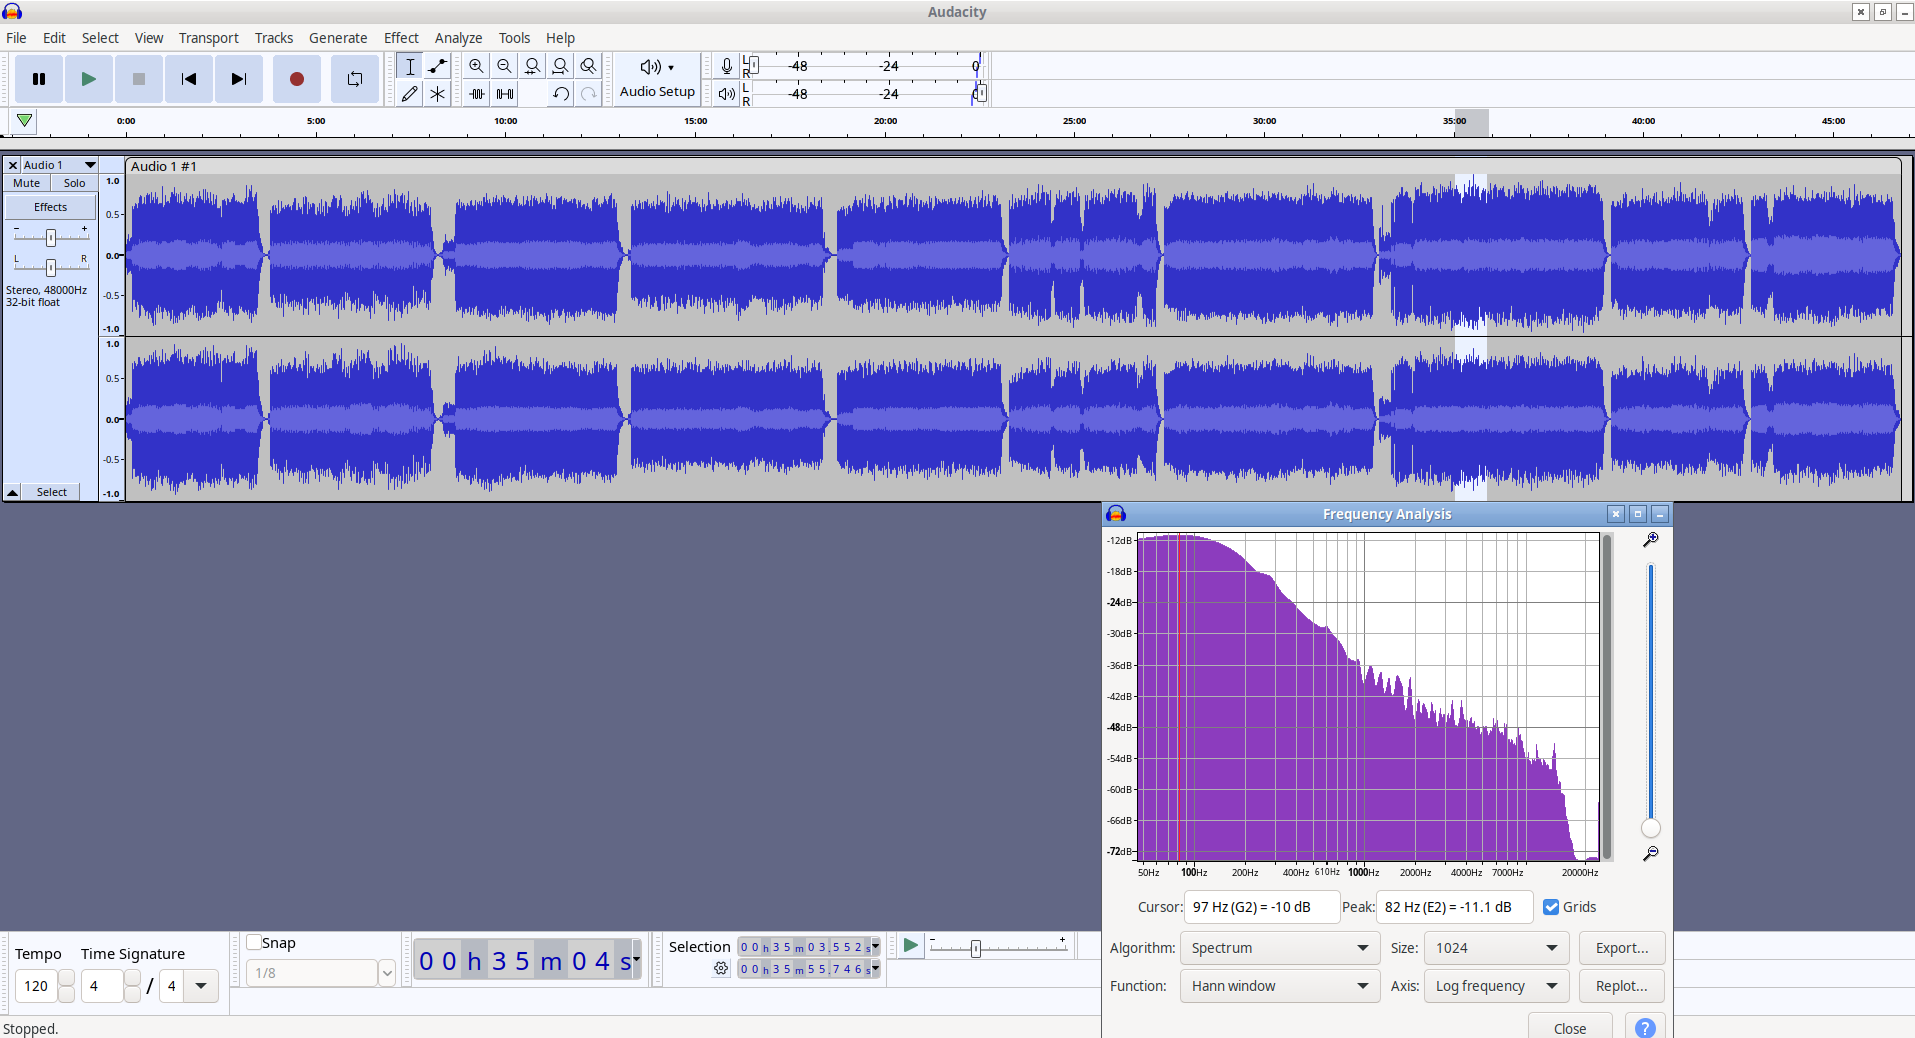
Task: Expand the Hann window function dropdown
Action: [1279, 986]
